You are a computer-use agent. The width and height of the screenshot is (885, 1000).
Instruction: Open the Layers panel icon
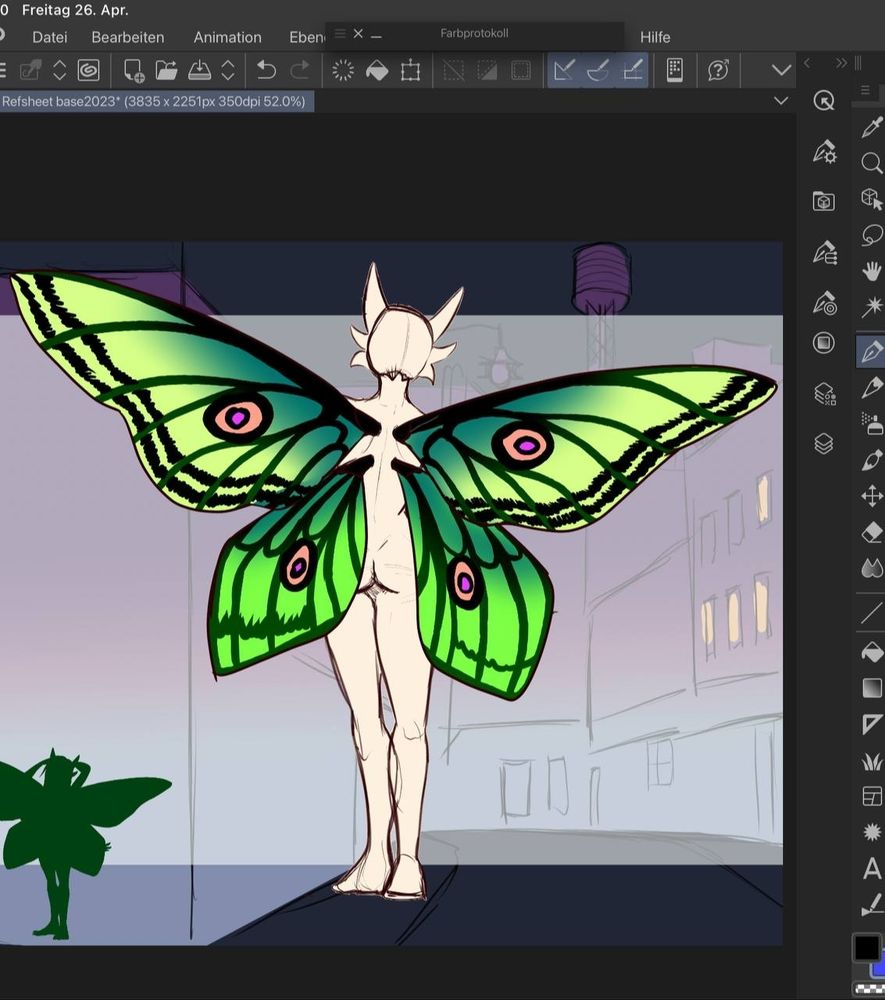[x=824, y=443]
